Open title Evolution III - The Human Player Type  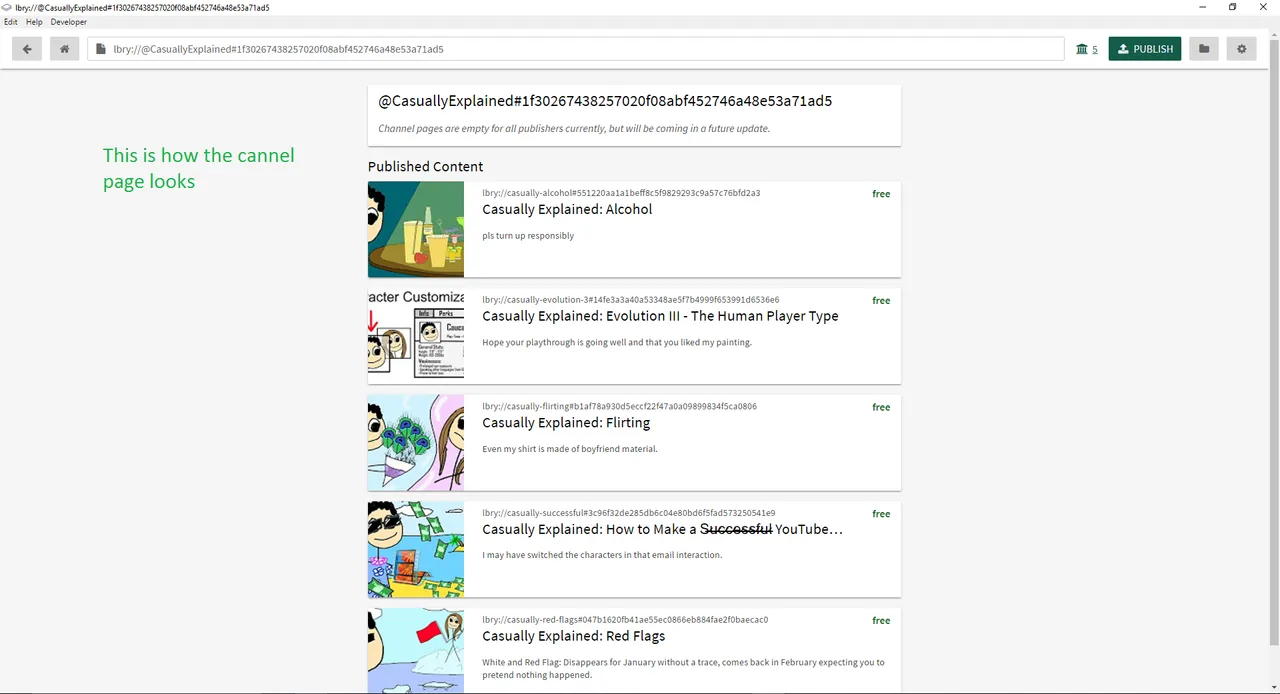(660, 316)
